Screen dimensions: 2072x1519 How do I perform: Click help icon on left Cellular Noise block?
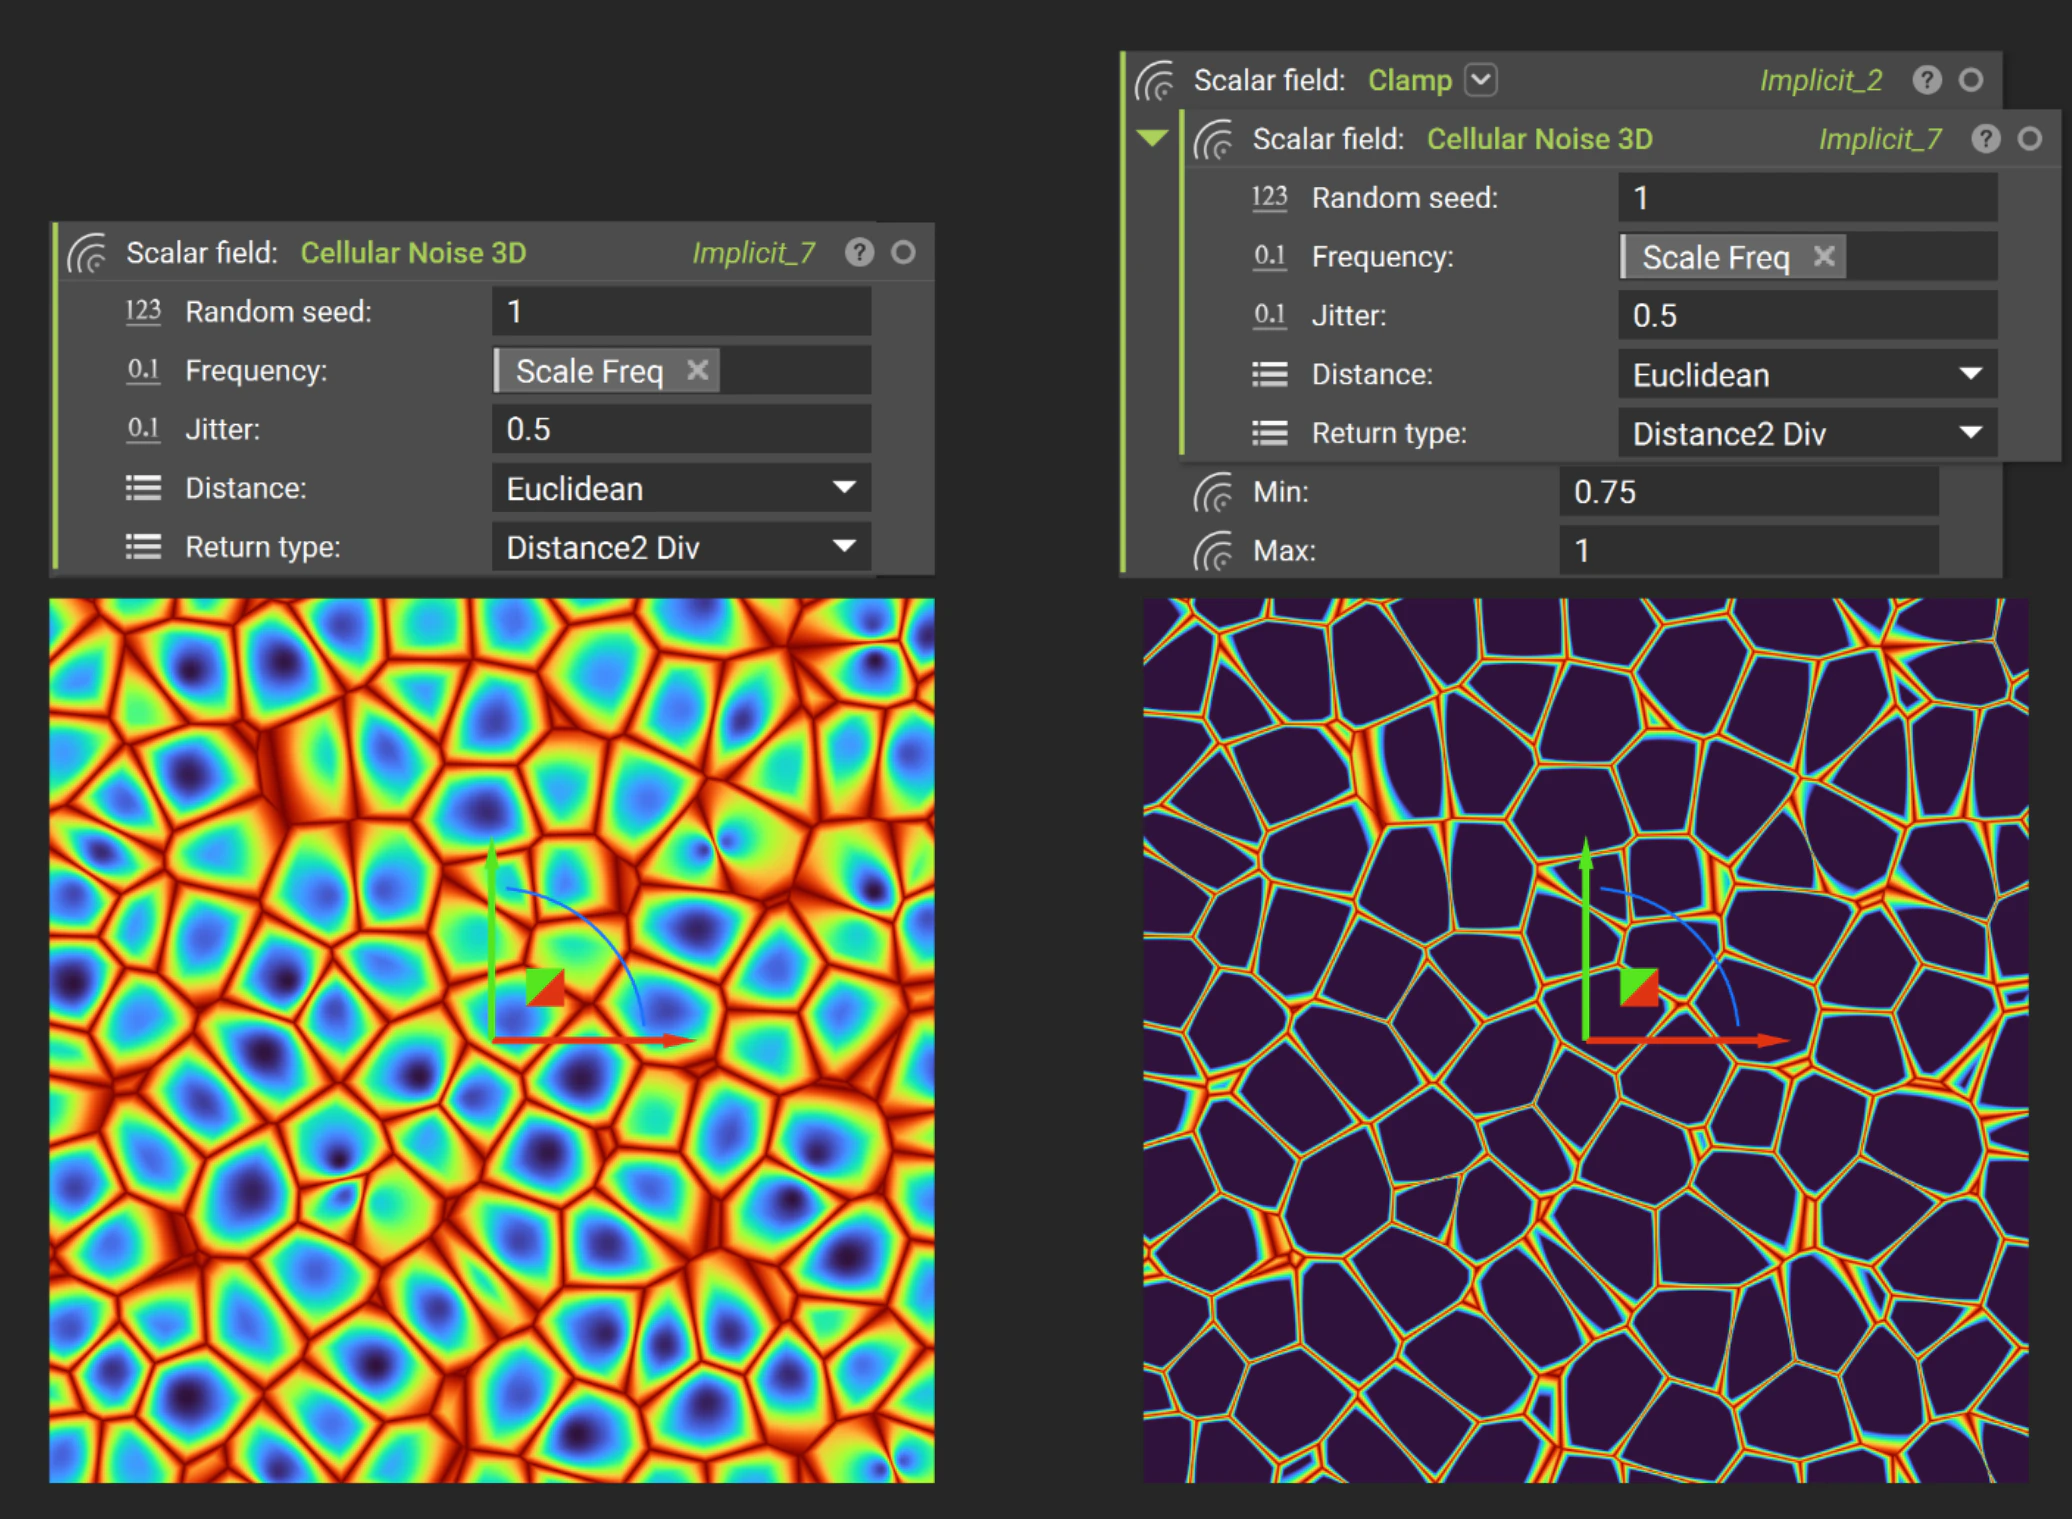[858, 252]
